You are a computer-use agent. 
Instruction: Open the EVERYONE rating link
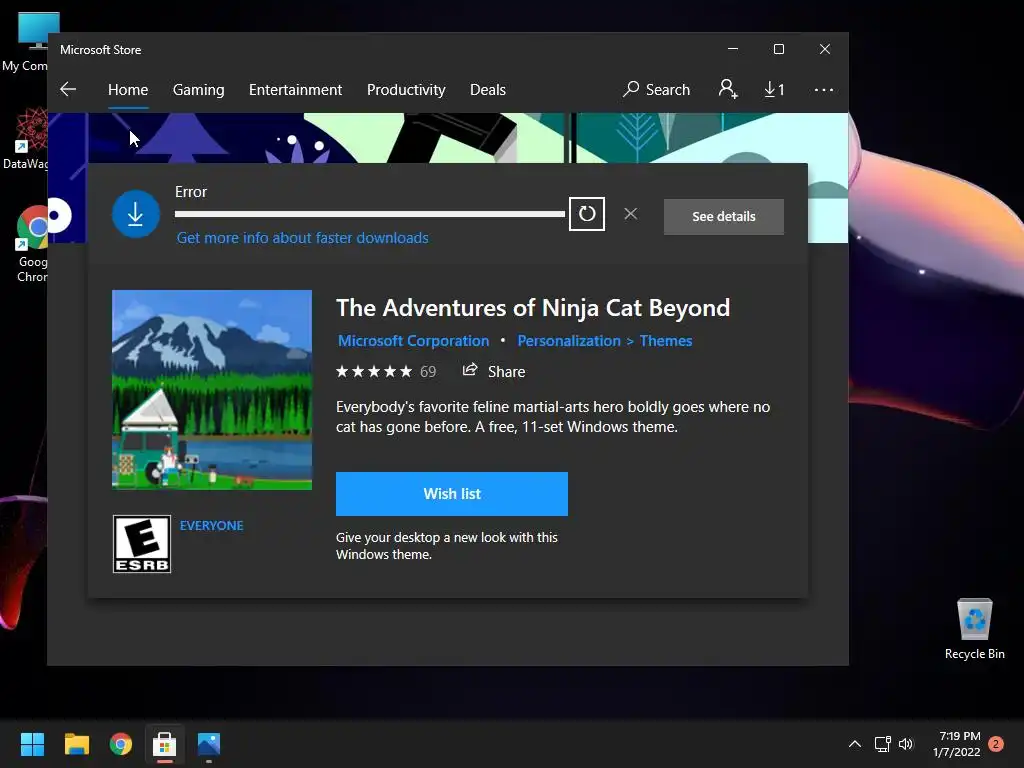coord(212,526)
